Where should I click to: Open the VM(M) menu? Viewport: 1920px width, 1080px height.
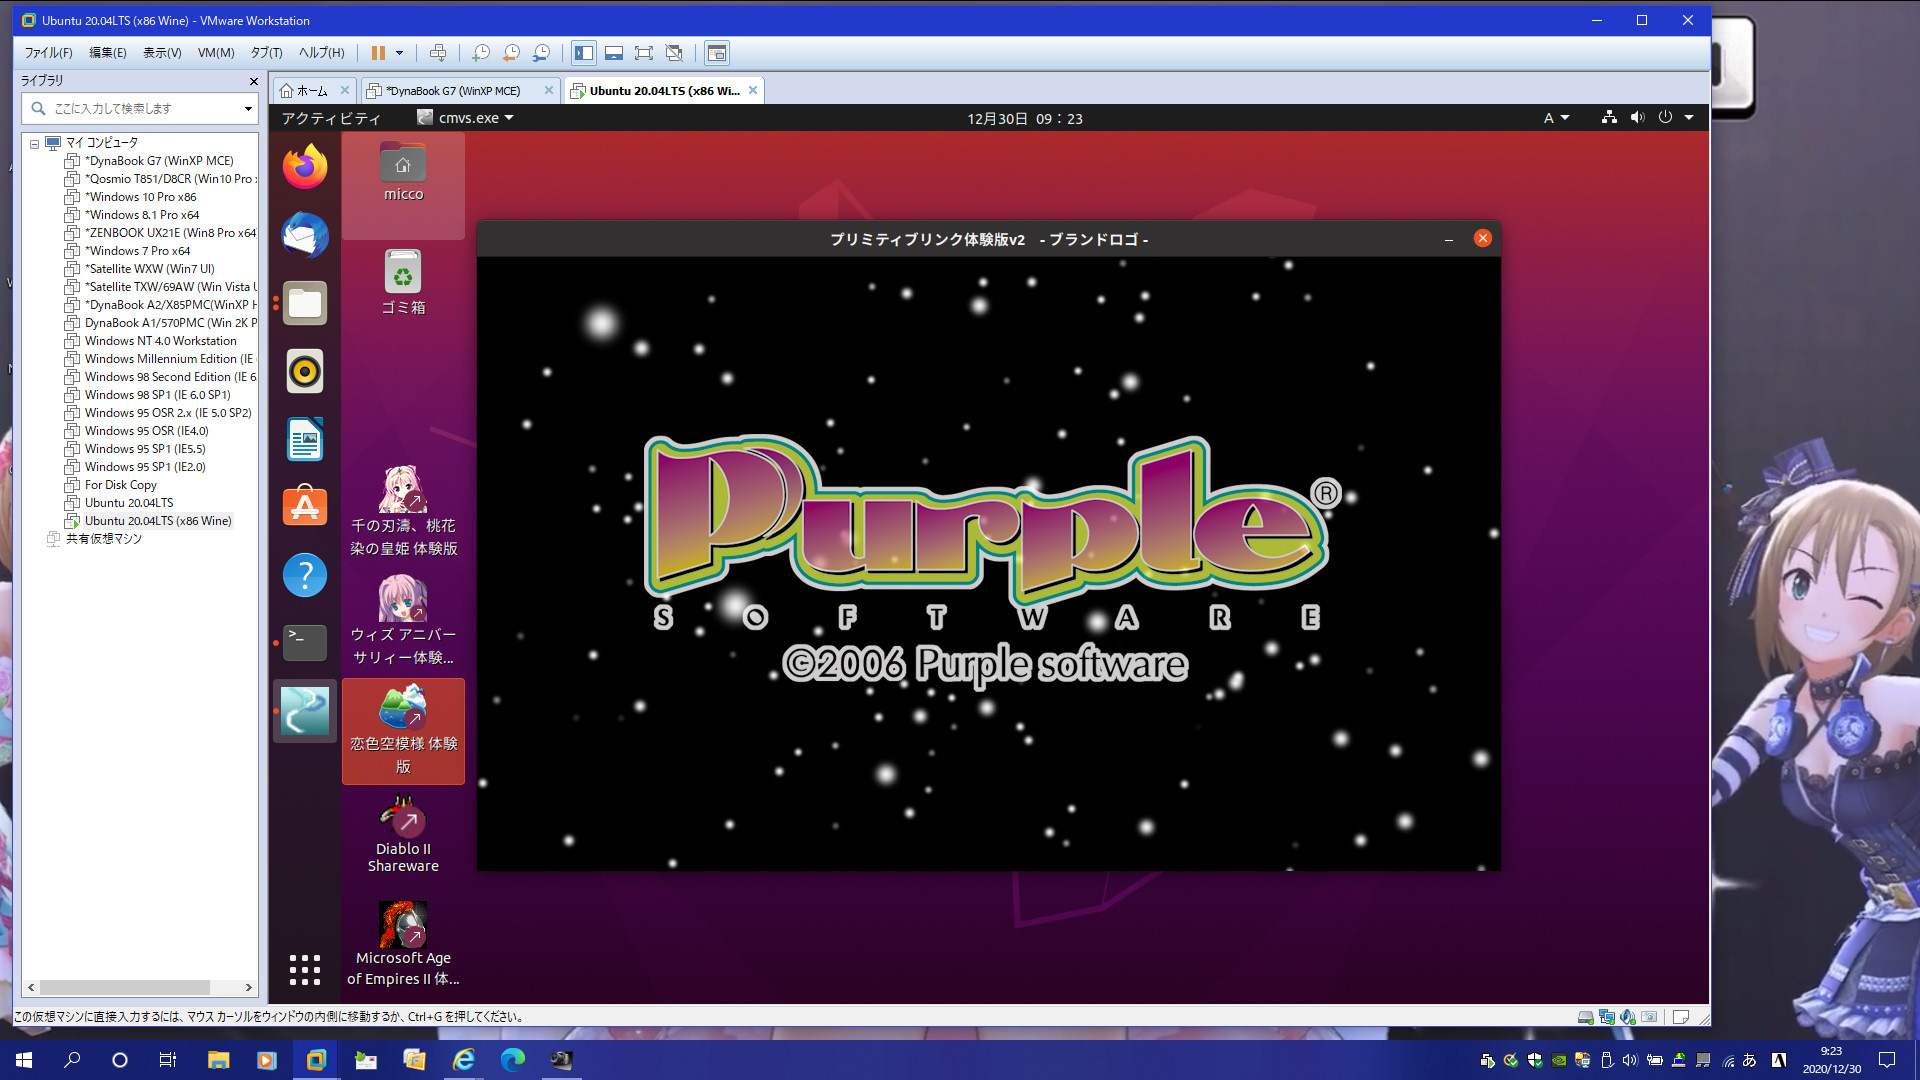[216, 53]
